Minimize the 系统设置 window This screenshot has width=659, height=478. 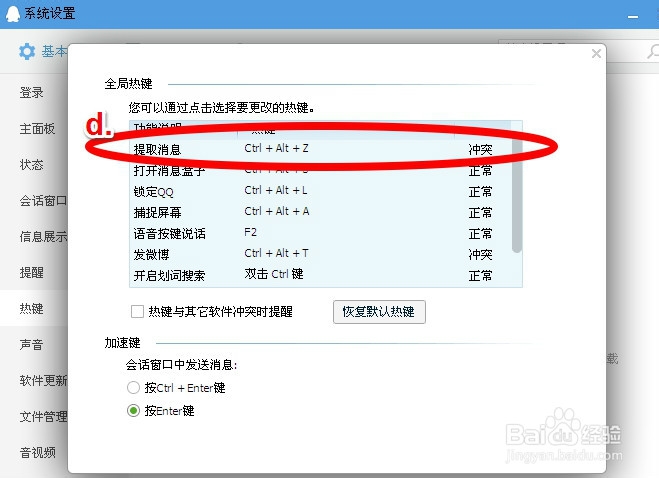[633, 17]
